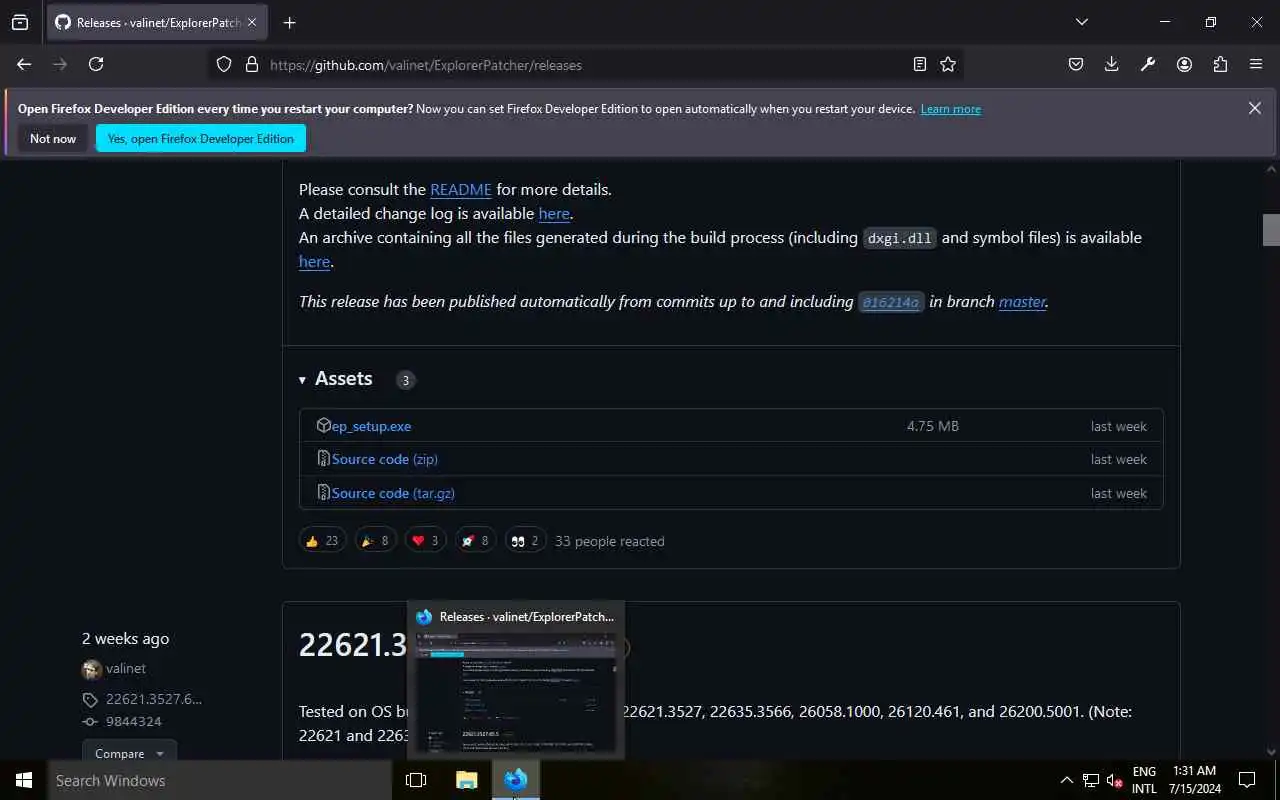Image resolution: width=1280 pixels, height=800 pixels.
Task: Download ep_setup.exe asset
Action: pos(371,426)
